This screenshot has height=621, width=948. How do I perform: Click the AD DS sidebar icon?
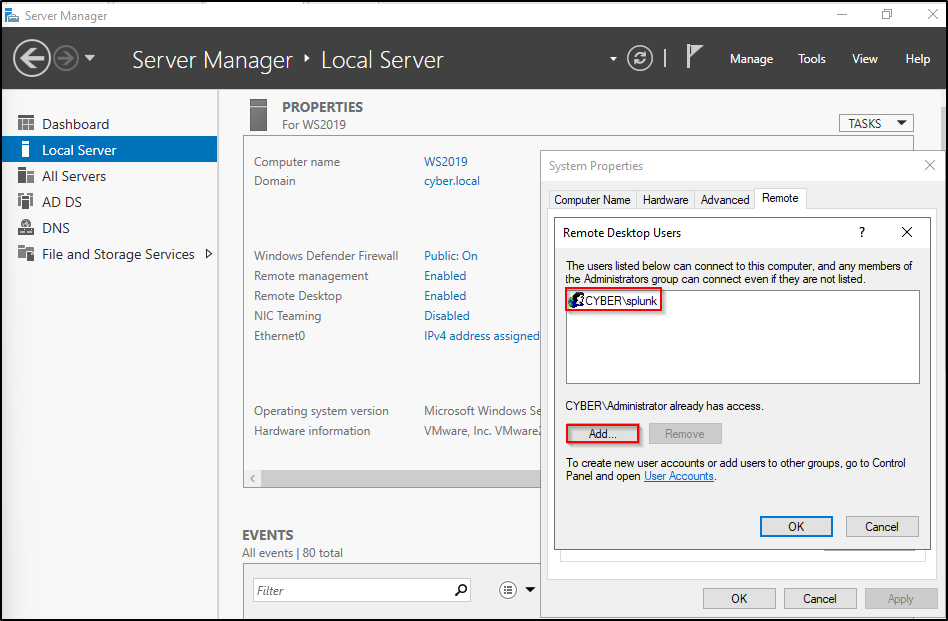(26, 201)
